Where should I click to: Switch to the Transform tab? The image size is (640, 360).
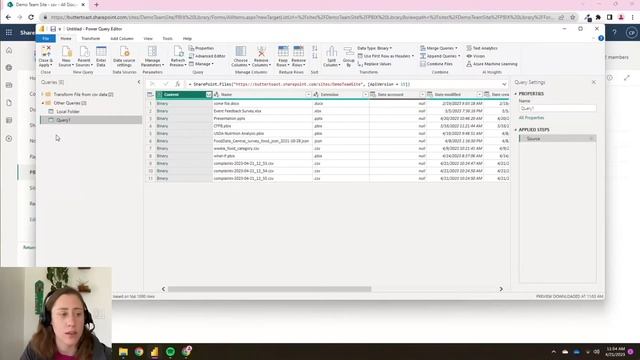coord(91,38)
